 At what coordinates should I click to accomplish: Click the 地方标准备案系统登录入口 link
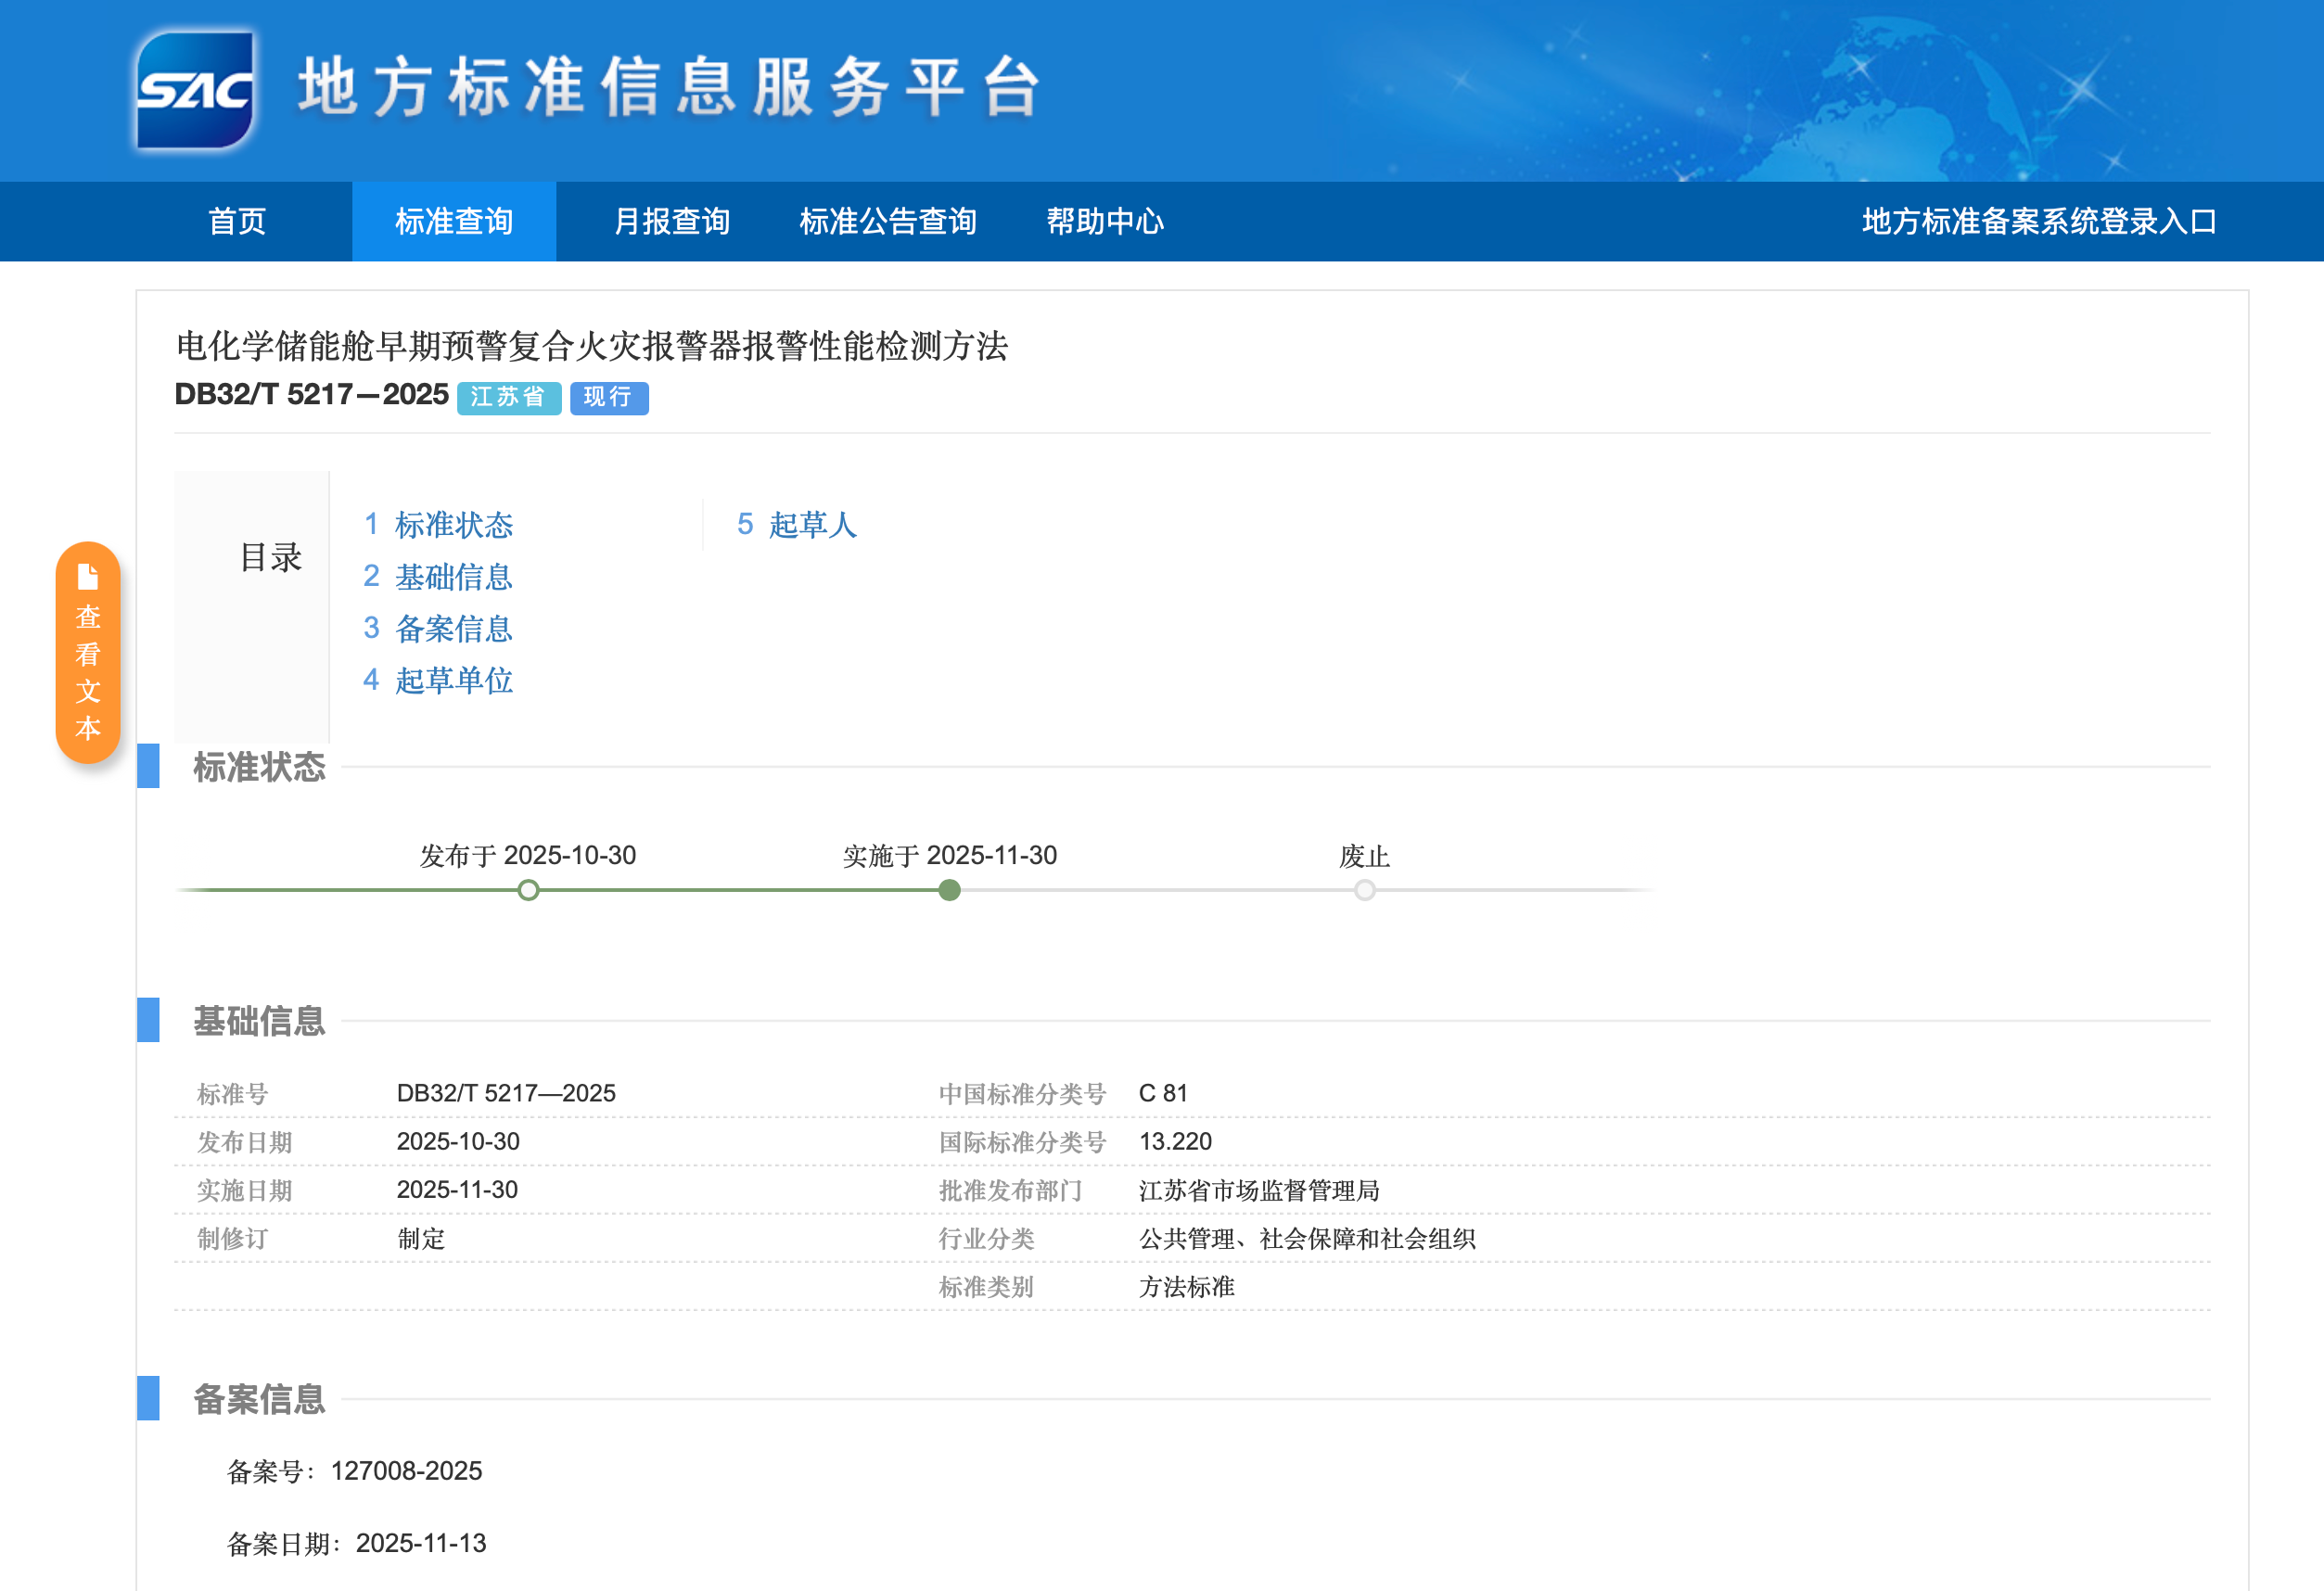click(x=2039, y=221)
